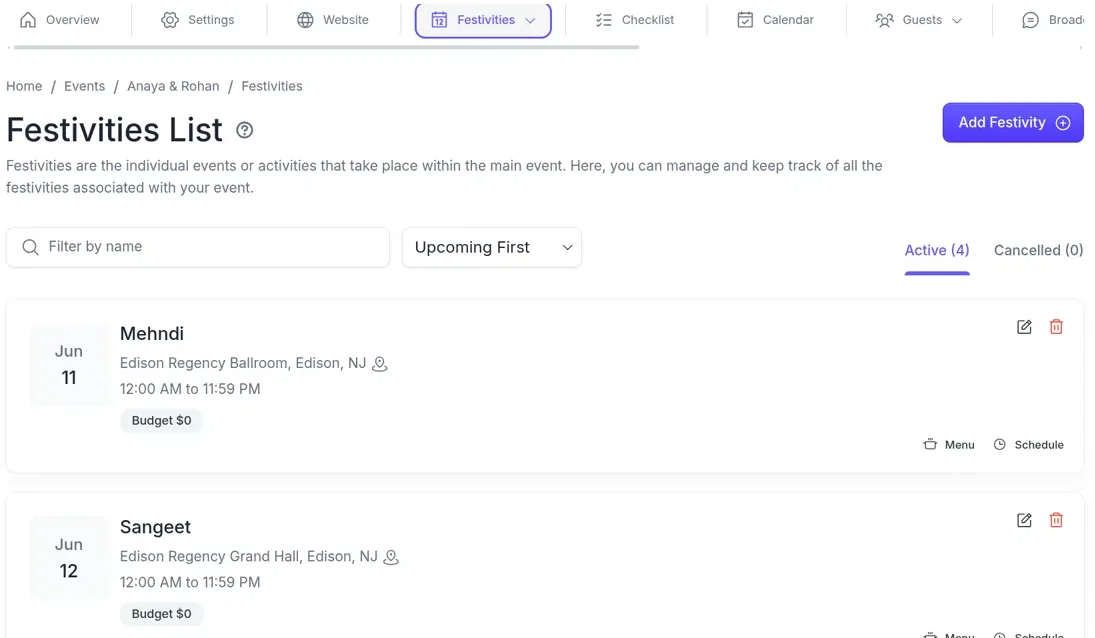Viewport: 1095px width, 638px height.
Task: Go to Events breadcrumb link
Action: (84, 86)
